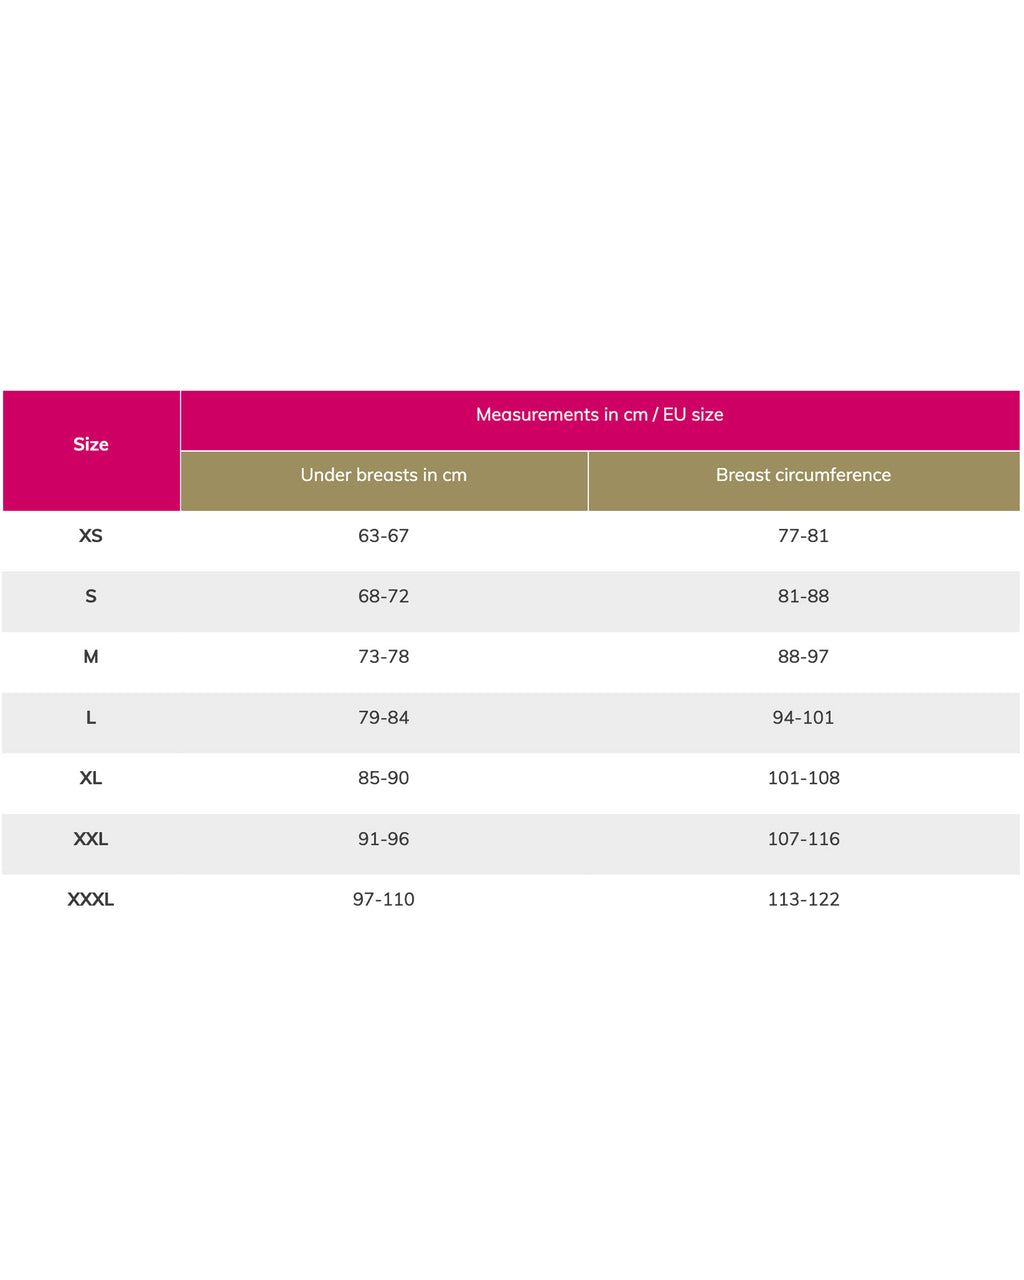Click the 73-78 under breasts value
This screenshot has width=1024, height=1280.
pyautogui.click(x=384, y=657)
